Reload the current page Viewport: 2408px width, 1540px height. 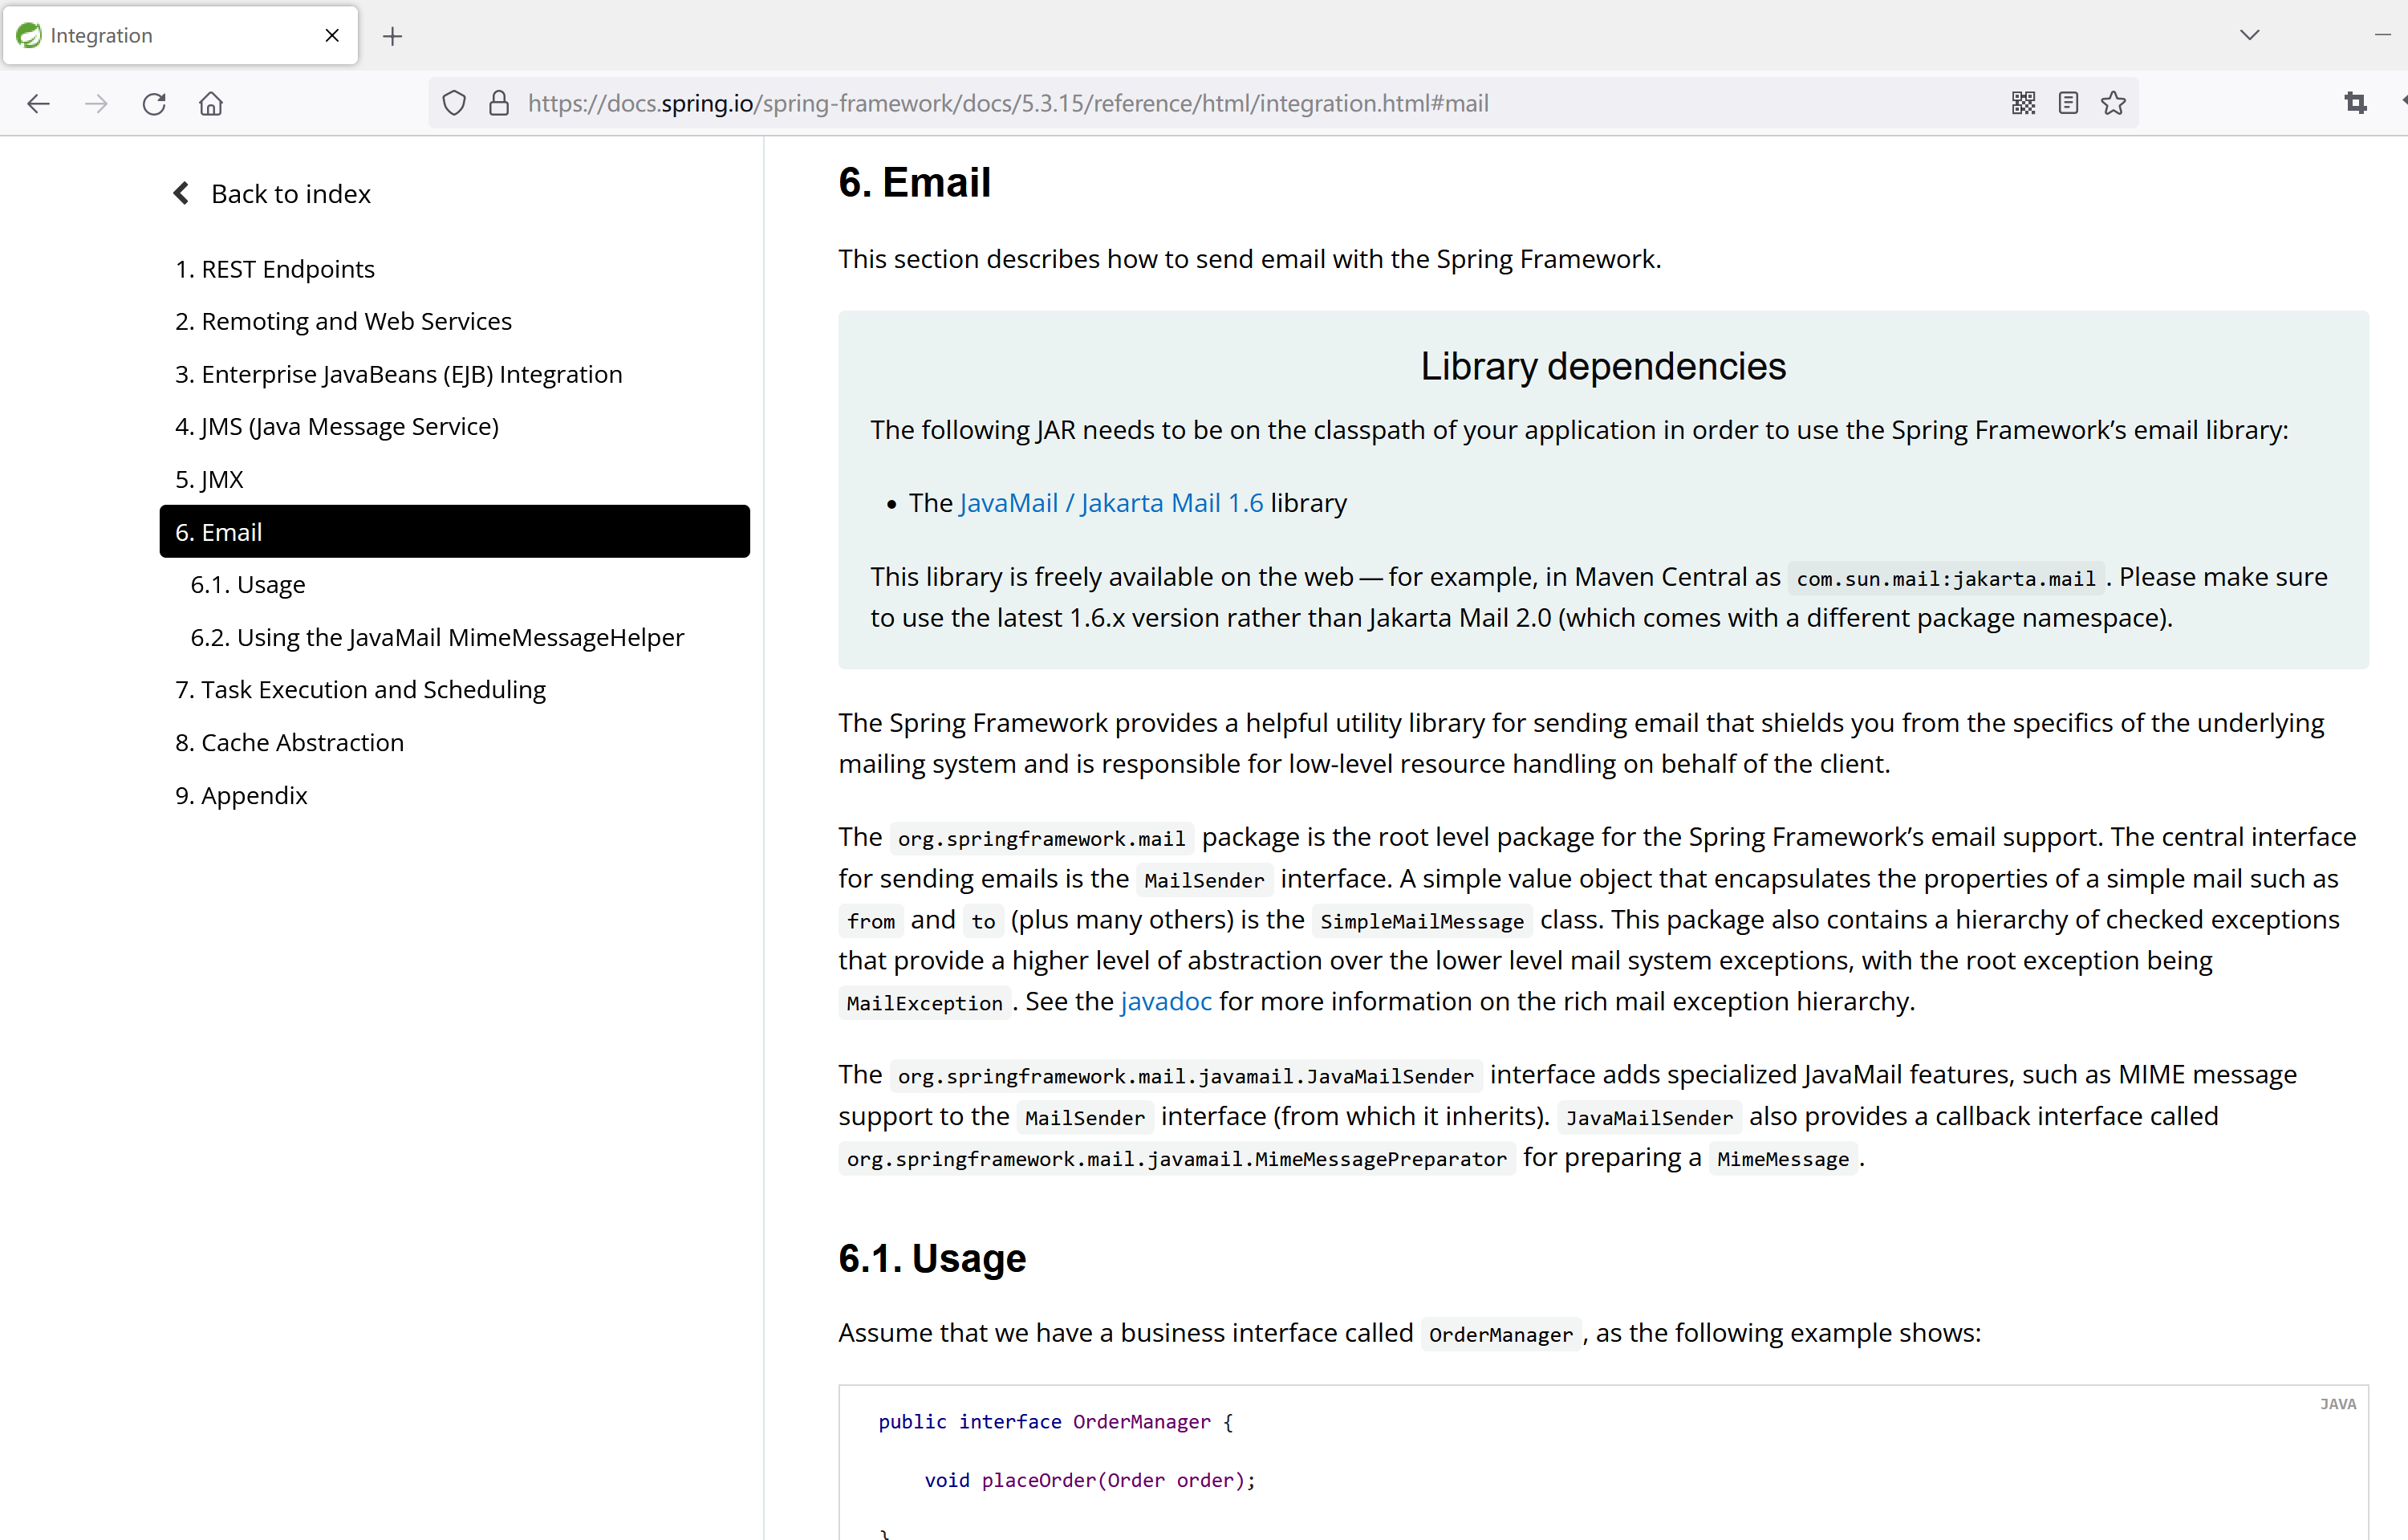pyautogui.click(x=154, y=103)
